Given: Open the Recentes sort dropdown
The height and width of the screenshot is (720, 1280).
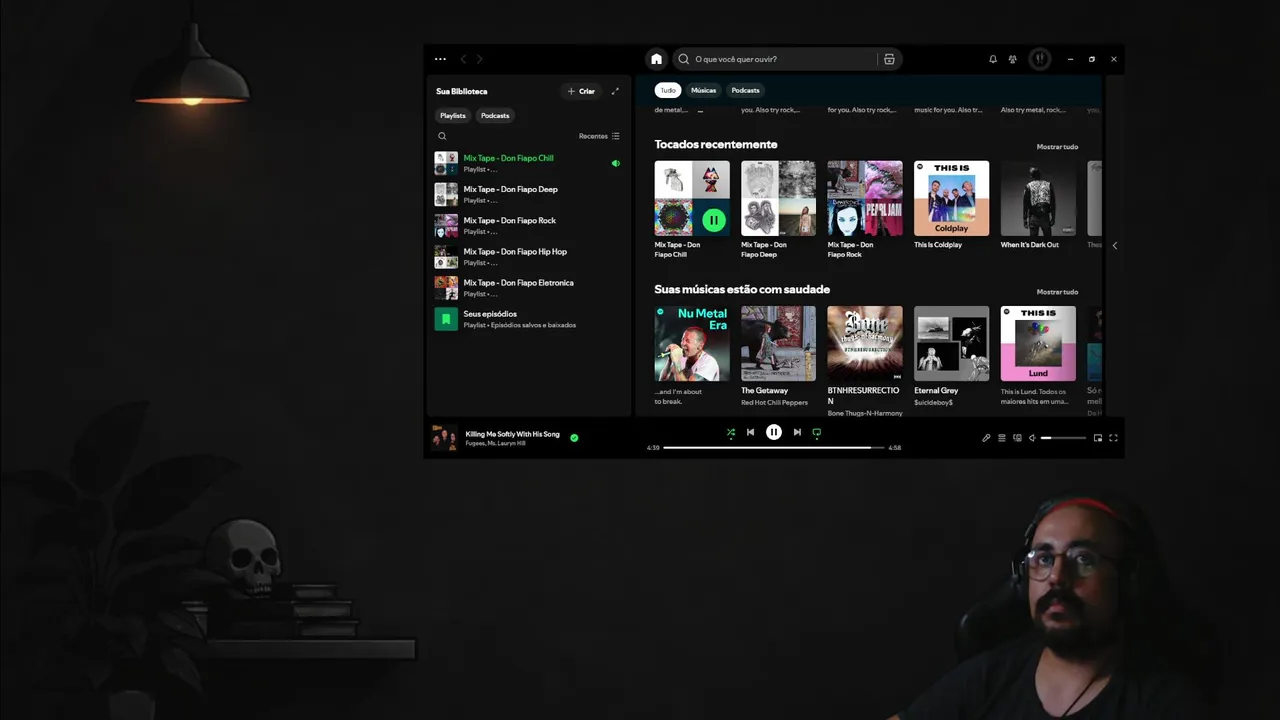Looking at the screenshot, I should 599,136.
